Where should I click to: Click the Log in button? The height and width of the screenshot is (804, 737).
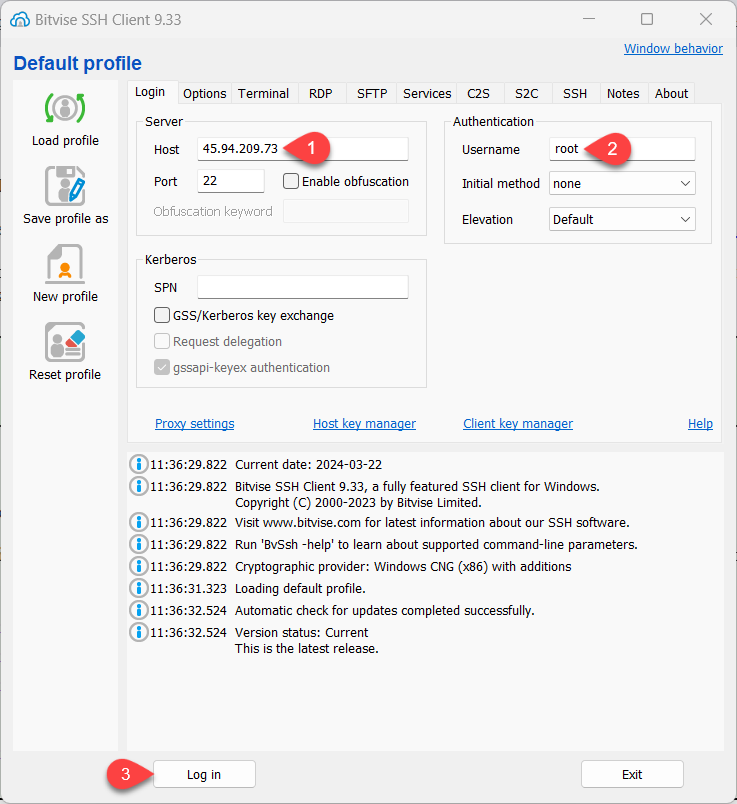click(204, 774)
